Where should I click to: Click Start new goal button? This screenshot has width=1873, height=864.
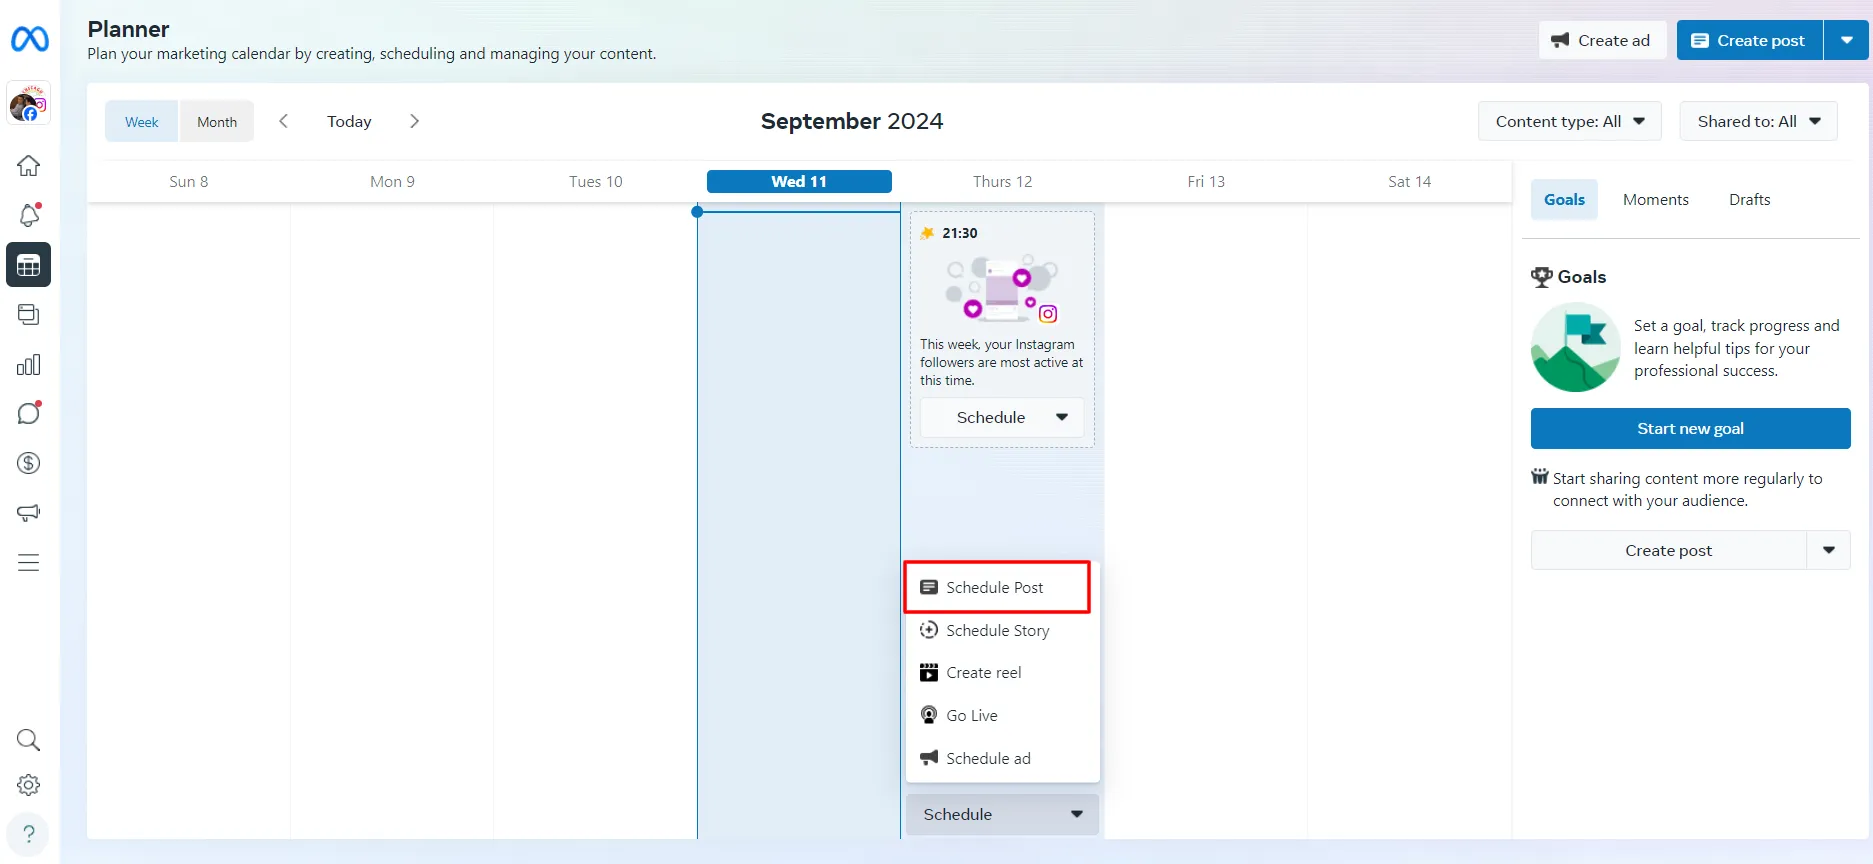point(1690,428)
